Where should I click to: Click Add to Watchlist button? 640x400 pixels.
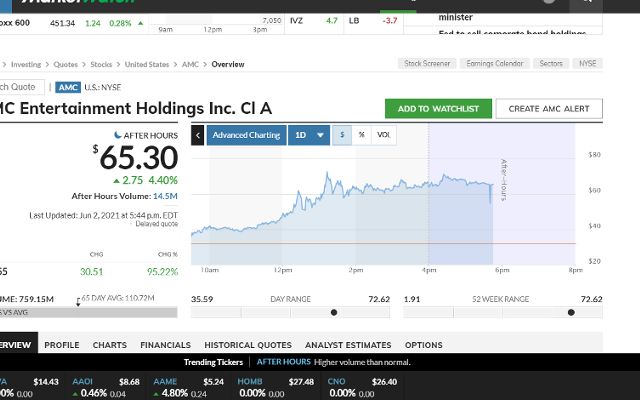tap(438, 108)
